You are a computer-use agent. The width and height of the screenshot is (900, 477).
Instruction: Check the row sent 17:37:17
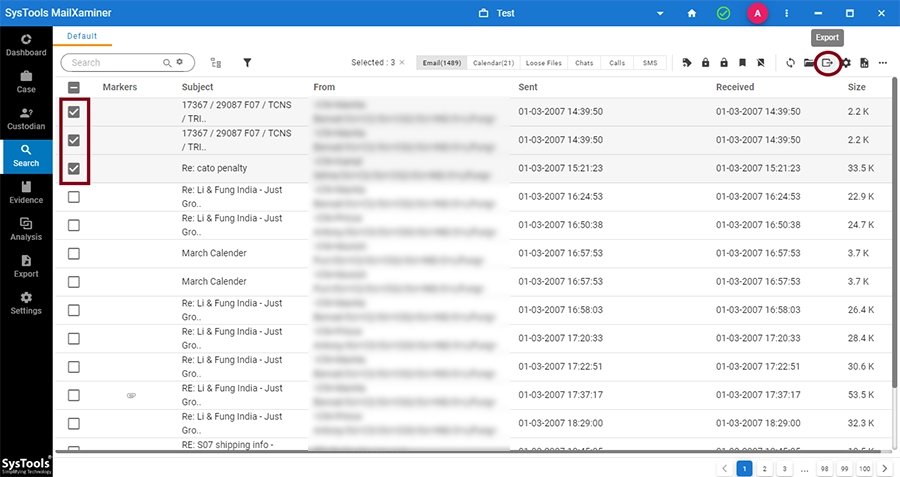(x=73, y=395)
